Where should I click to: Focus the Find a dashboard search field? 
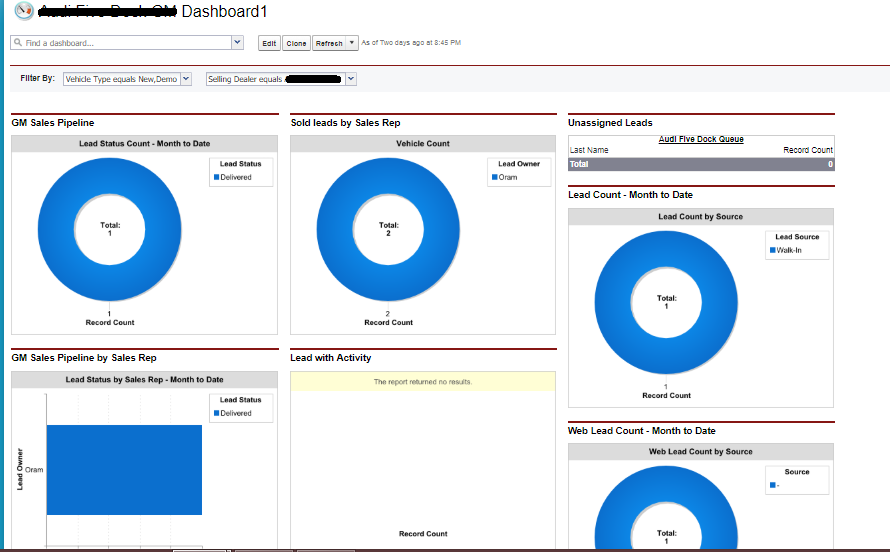click(121, 43)
